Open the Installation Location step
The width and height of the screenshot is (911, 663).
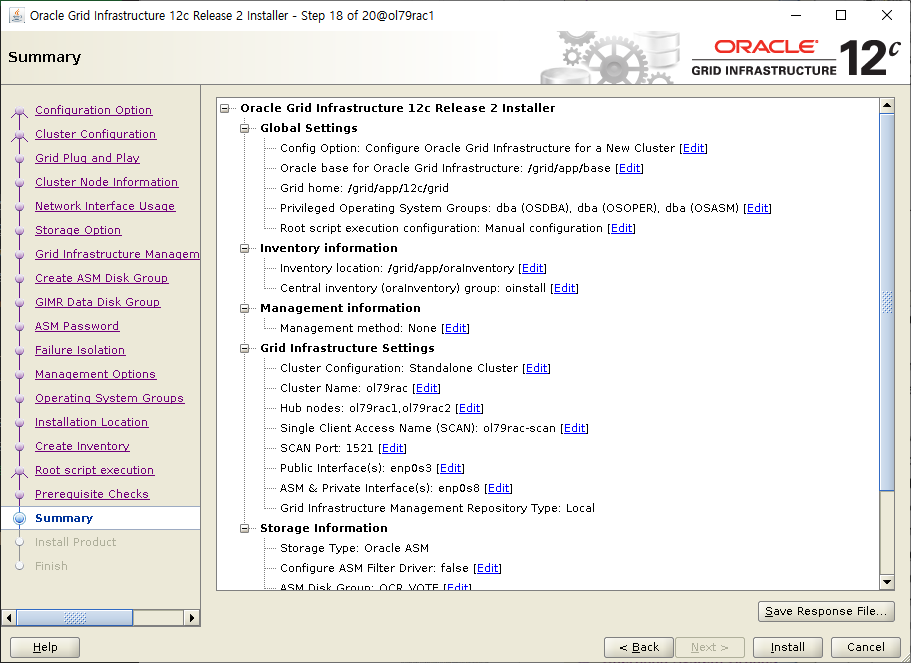[91, 422]
